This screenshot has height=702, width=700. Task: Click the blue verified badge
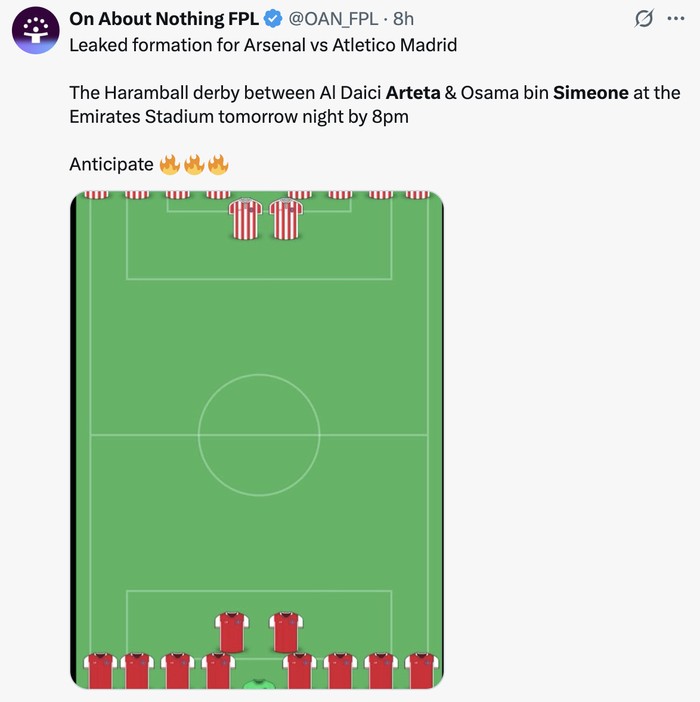[272, 19]
